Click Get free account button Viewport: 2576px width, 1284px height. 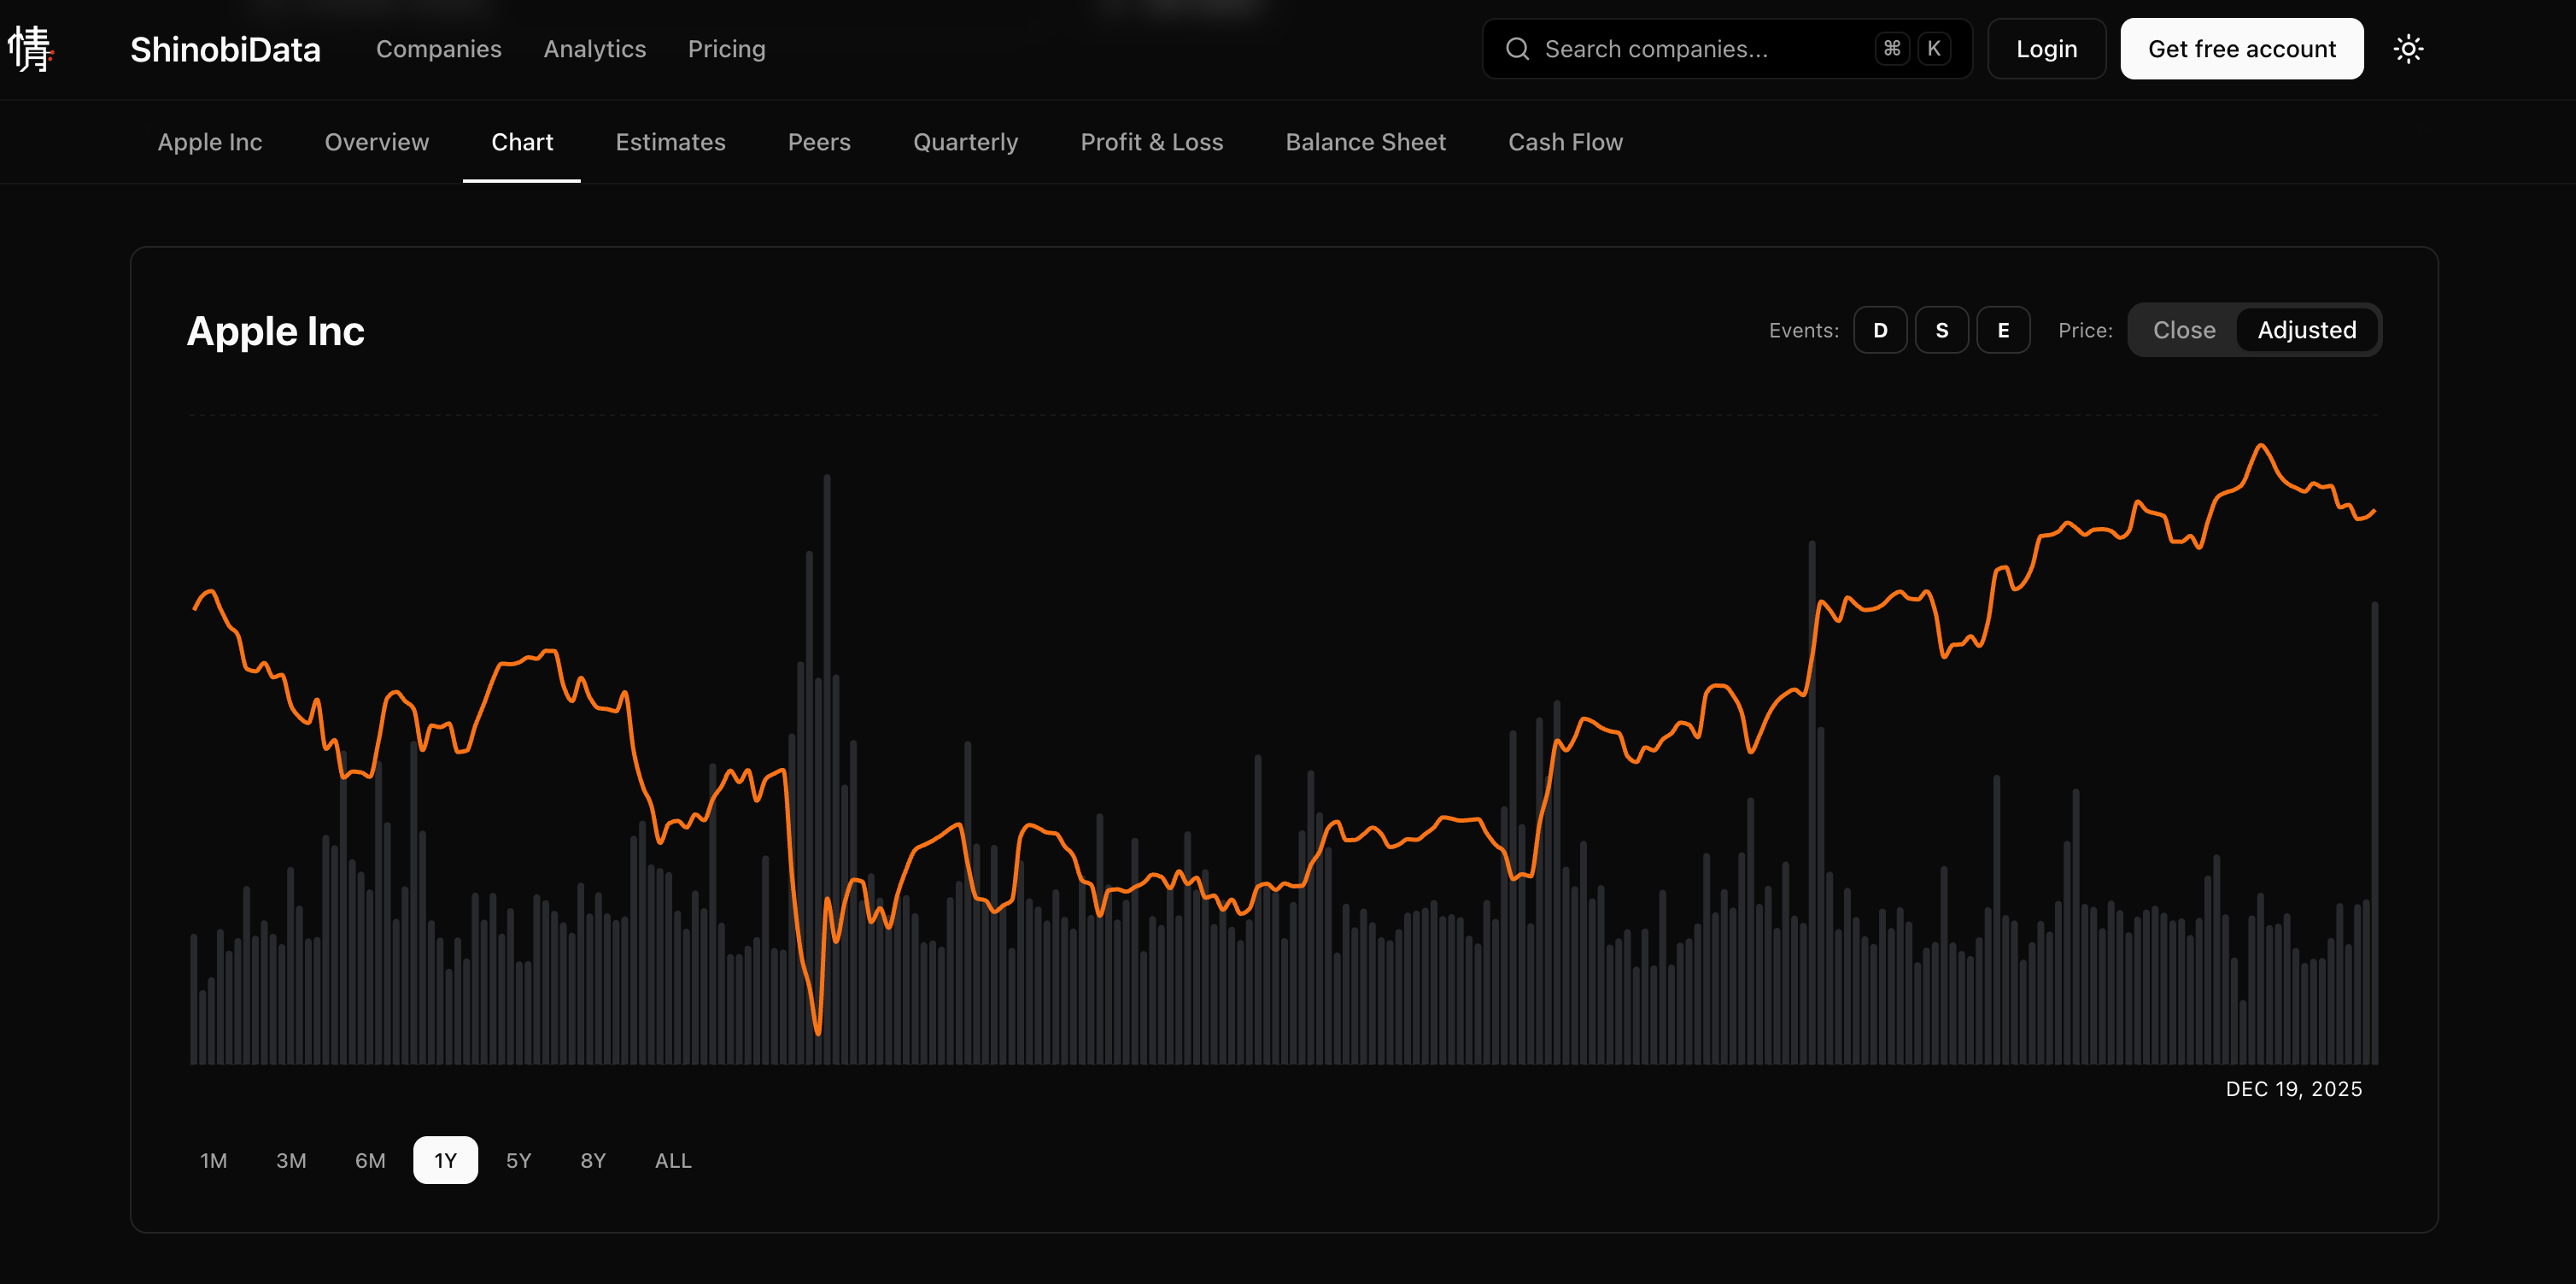click(2241, 48)
